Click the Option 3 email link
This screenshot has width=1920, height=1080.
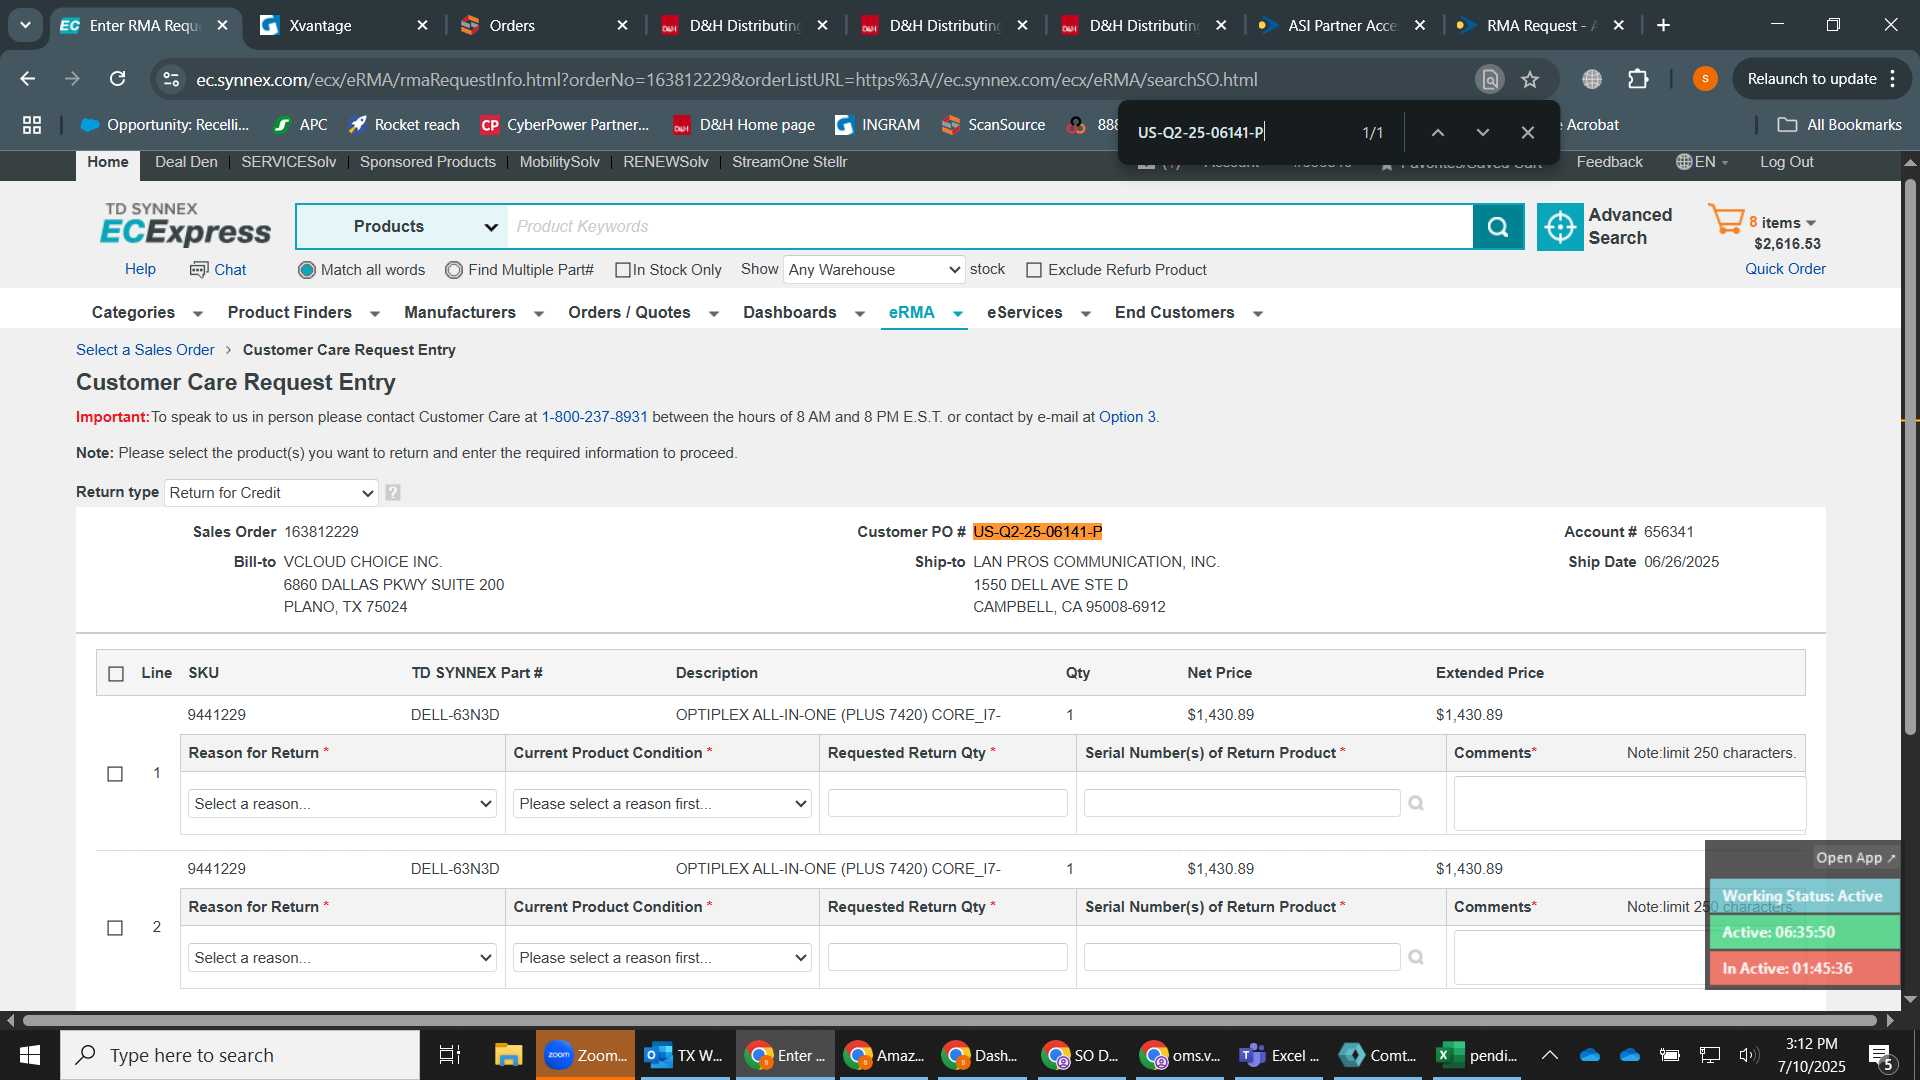1127,417
